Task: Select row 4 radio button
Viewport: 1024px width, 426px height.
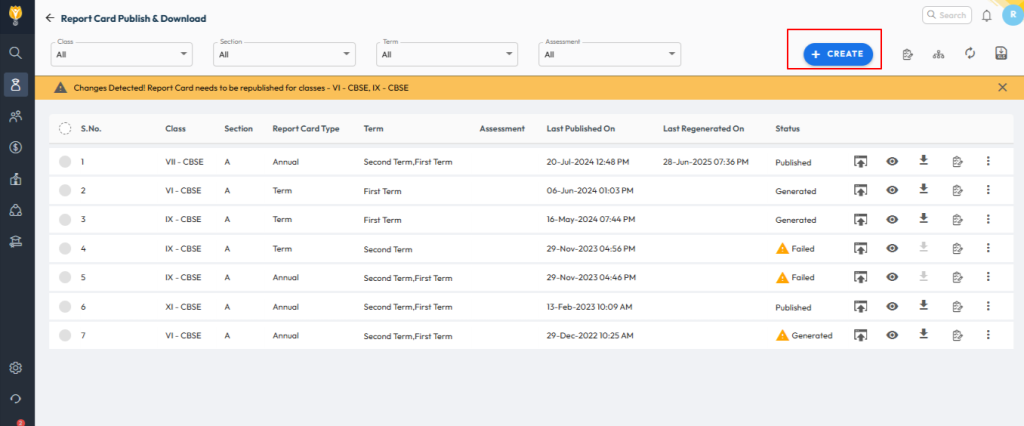Action: (65, 248)
